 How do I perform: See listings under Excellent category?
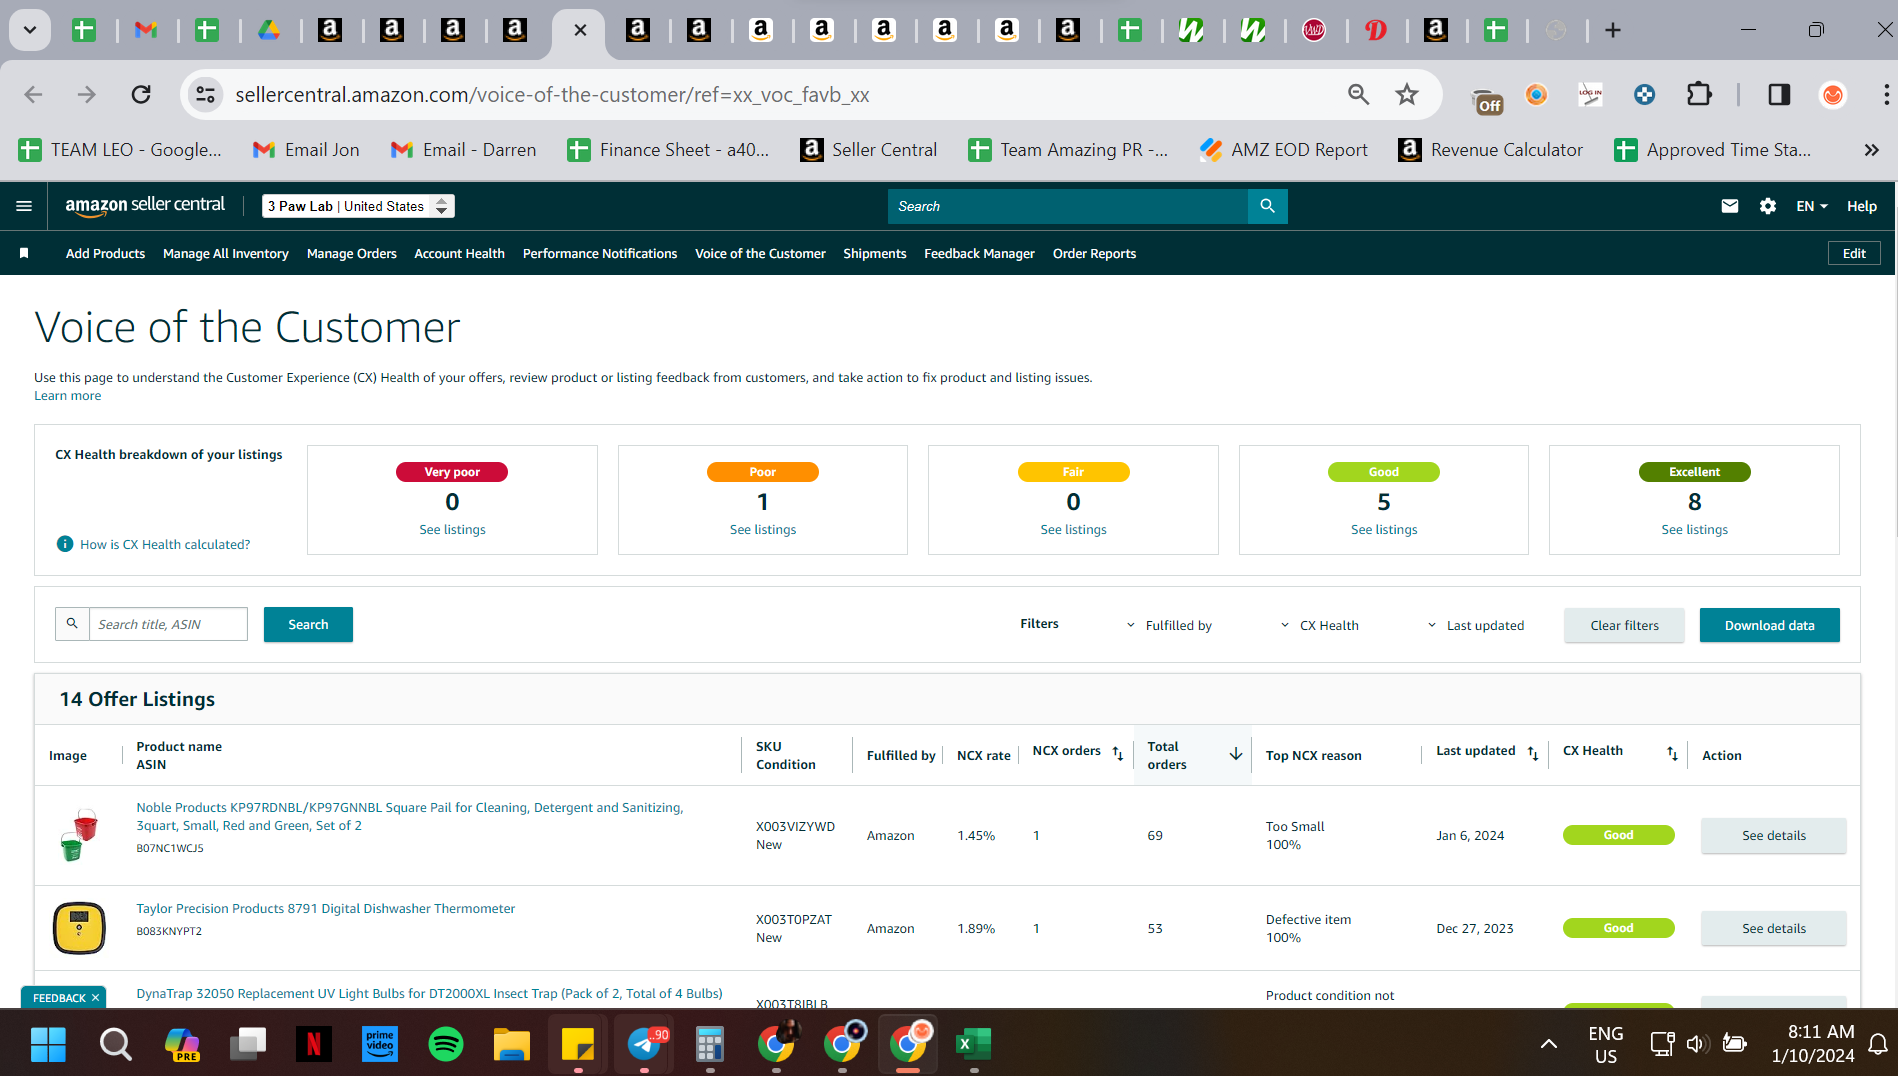pyautogui.click(x=1694, y=529)
